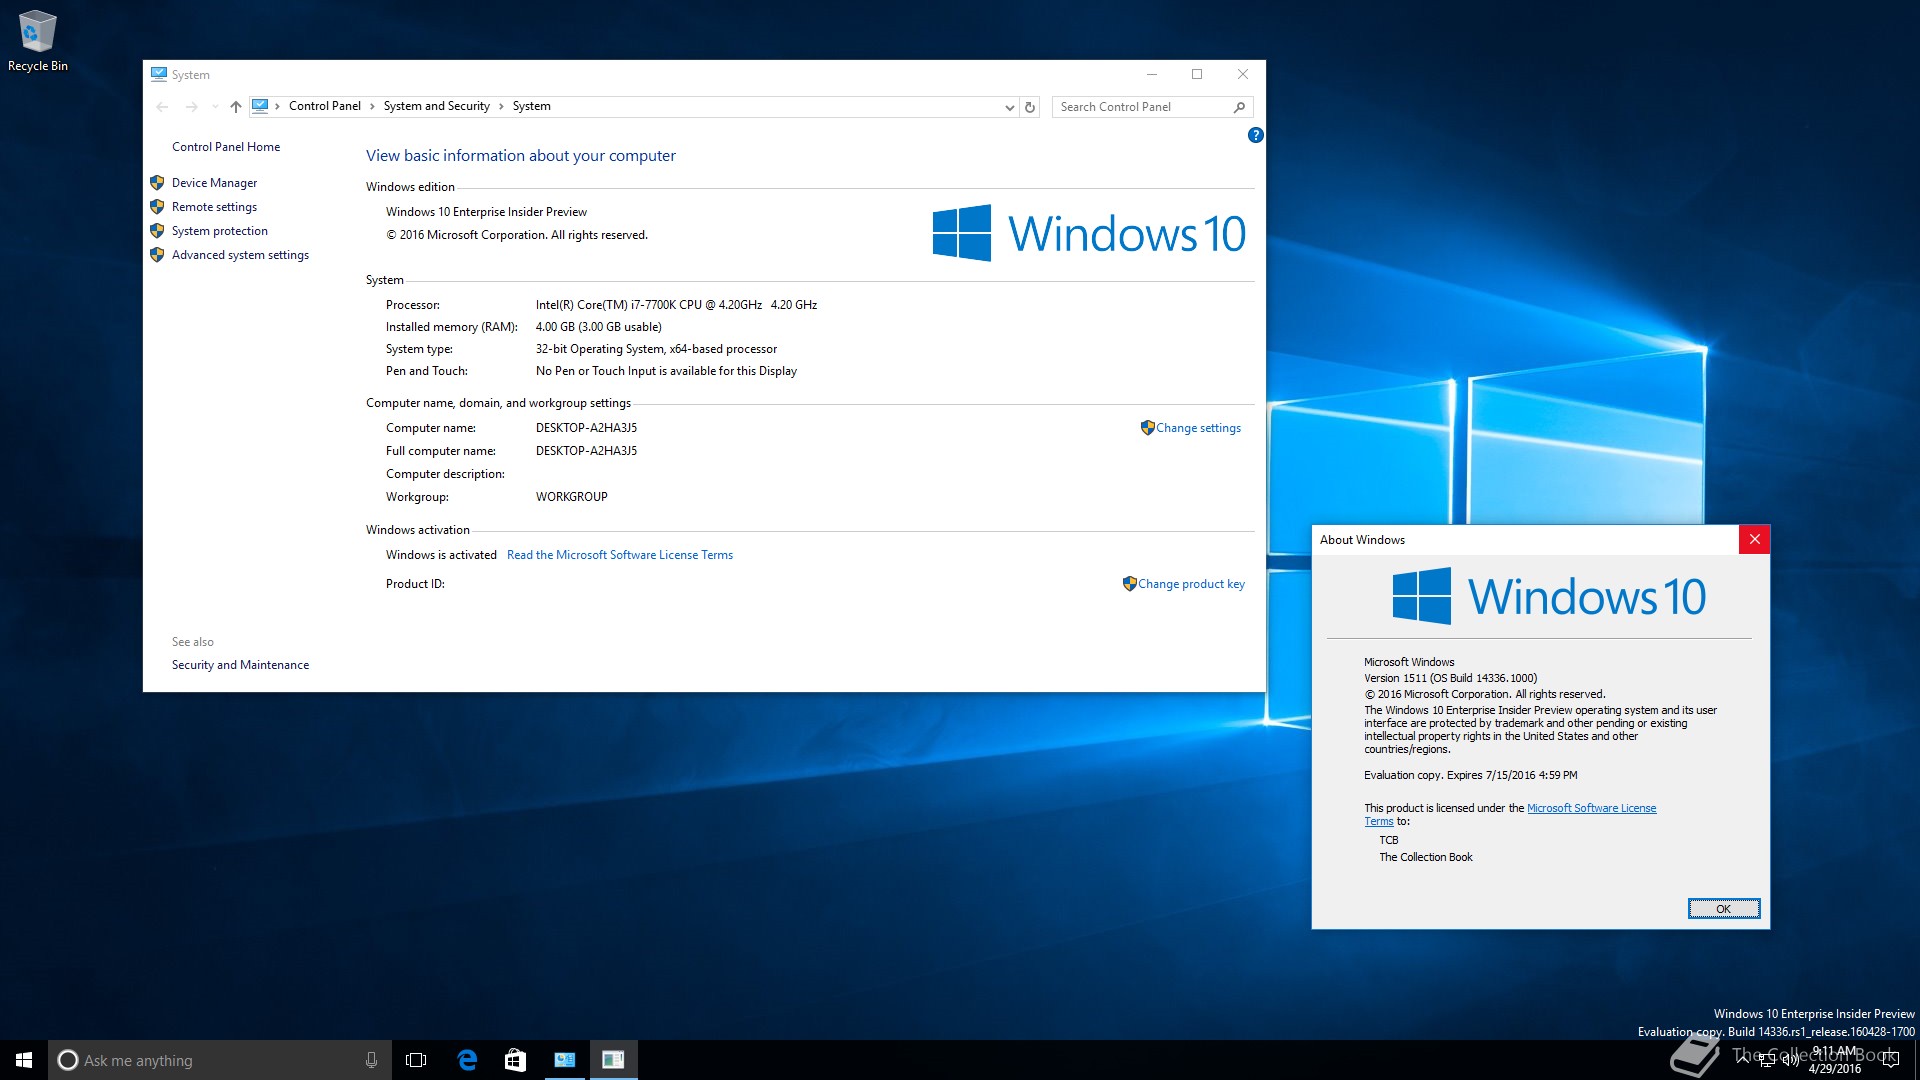The width and height of the screenshot is (1920, 1080).
Task: Expand chevron after Control Panel breadcrumb
Action: pos(372,106)
